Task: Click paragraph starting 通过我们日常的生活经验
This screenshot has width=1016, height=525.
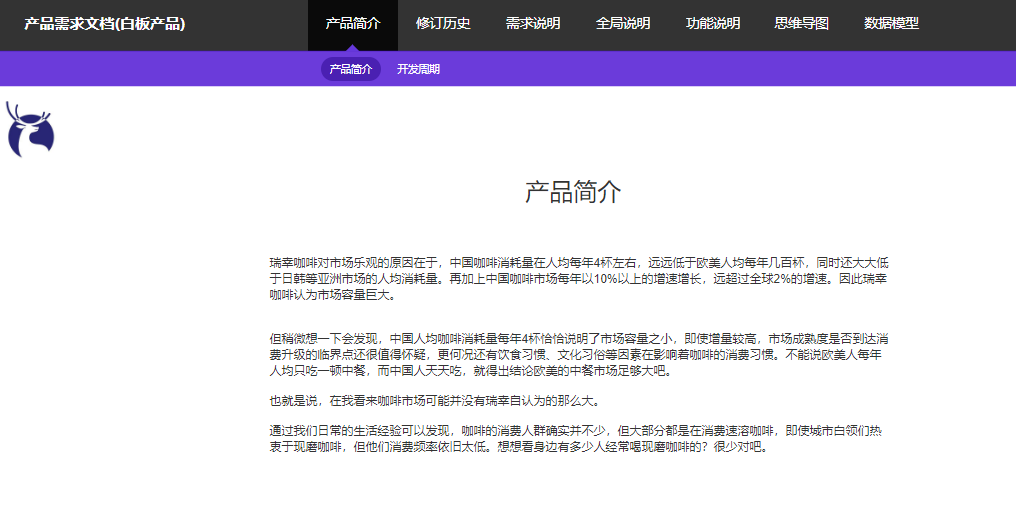Action: (x=576, y=439)
